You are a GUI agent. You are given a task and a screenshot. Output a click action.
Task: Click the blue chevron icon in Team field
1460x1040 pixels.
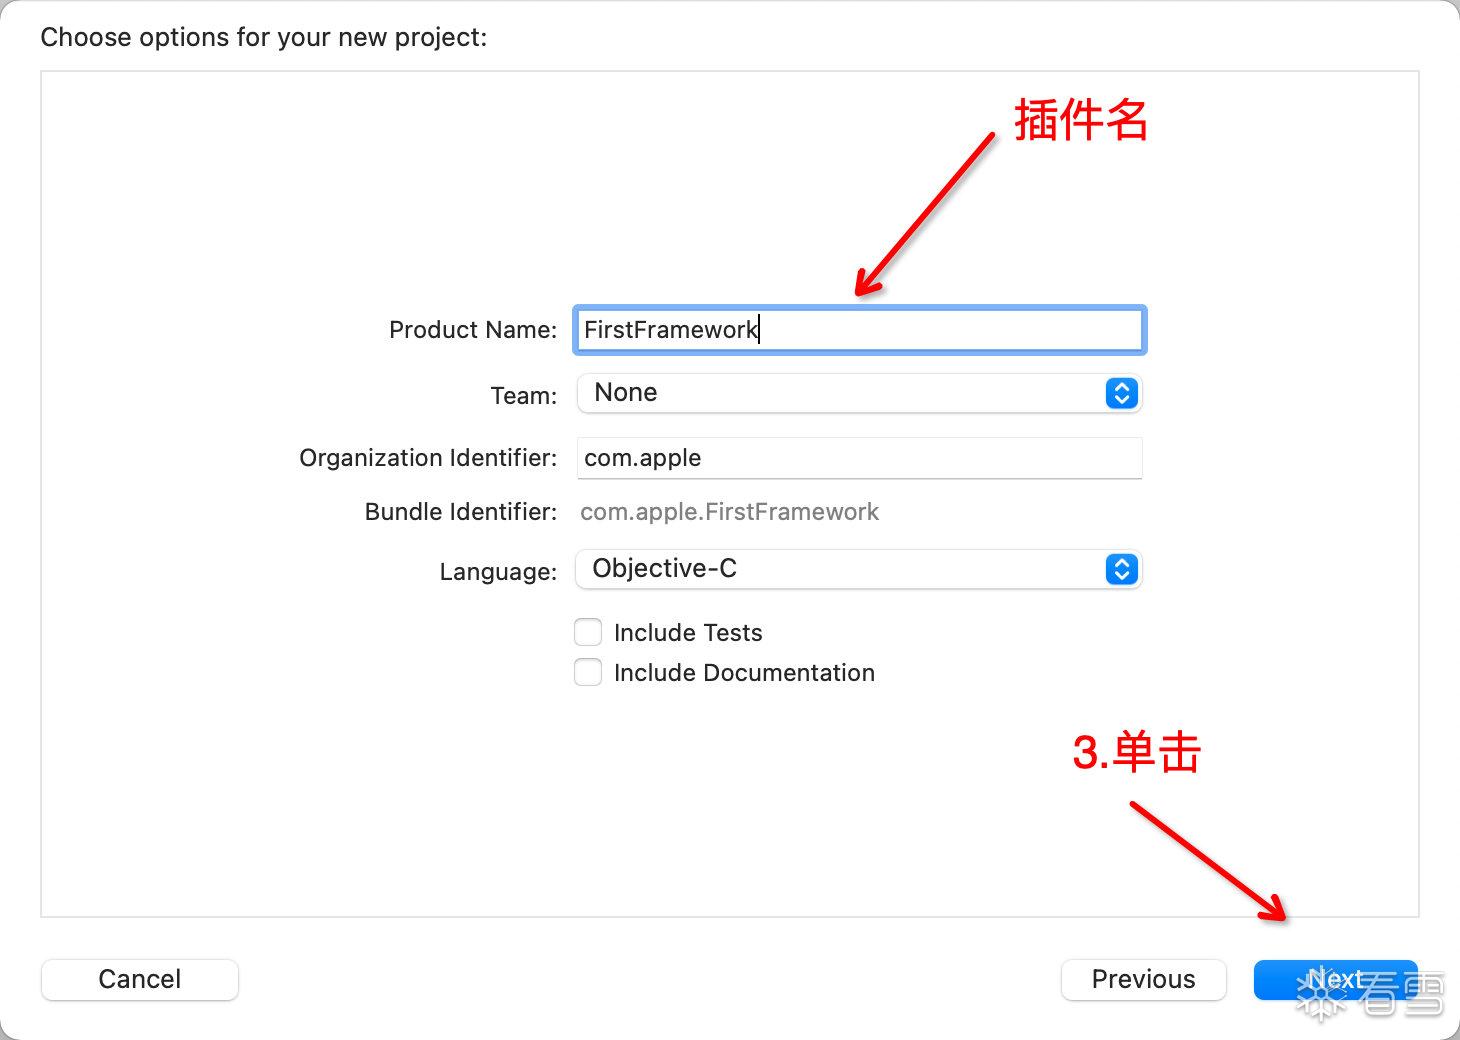coord(1121,393)
